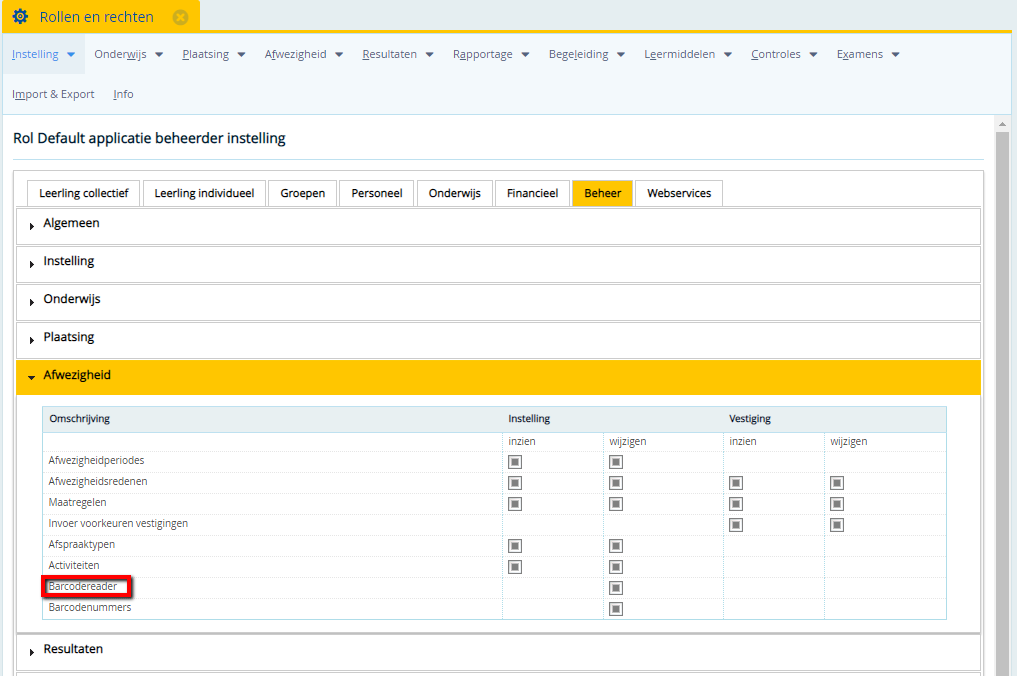This screenshot has width=1017, height=676.
Task: Toggle Invoer voorkeuren vestigingen inzien checkbox
Action: pyautogui.click(x=736, y=525)
